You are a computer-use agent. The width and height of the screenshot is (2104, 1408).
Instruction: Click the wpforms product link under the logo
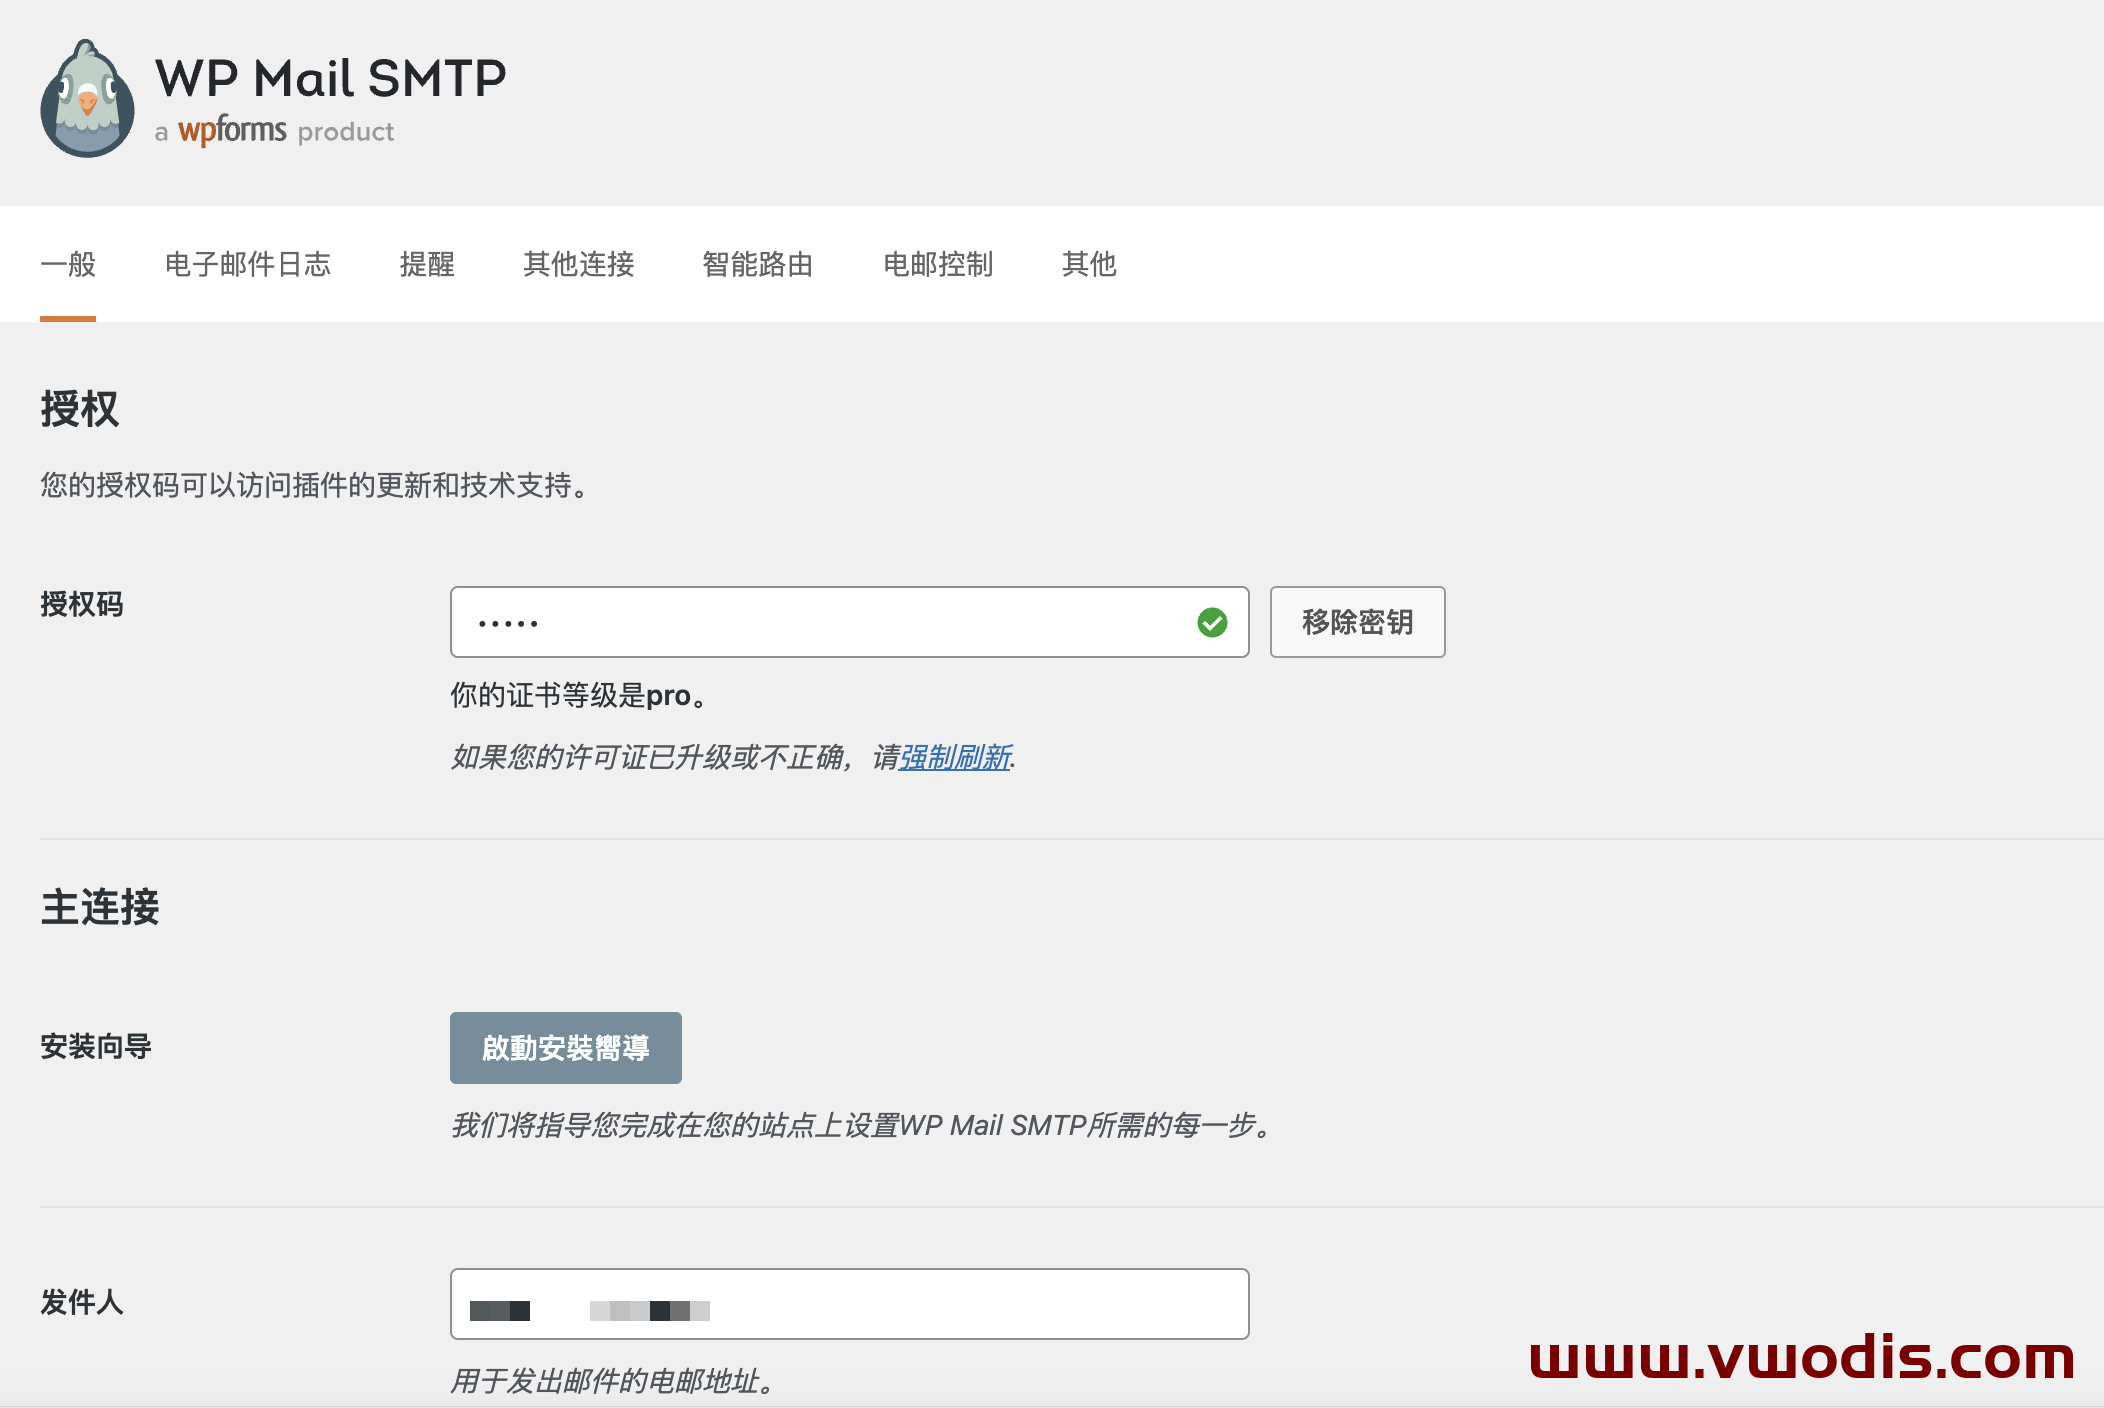(x=230, y=130)
